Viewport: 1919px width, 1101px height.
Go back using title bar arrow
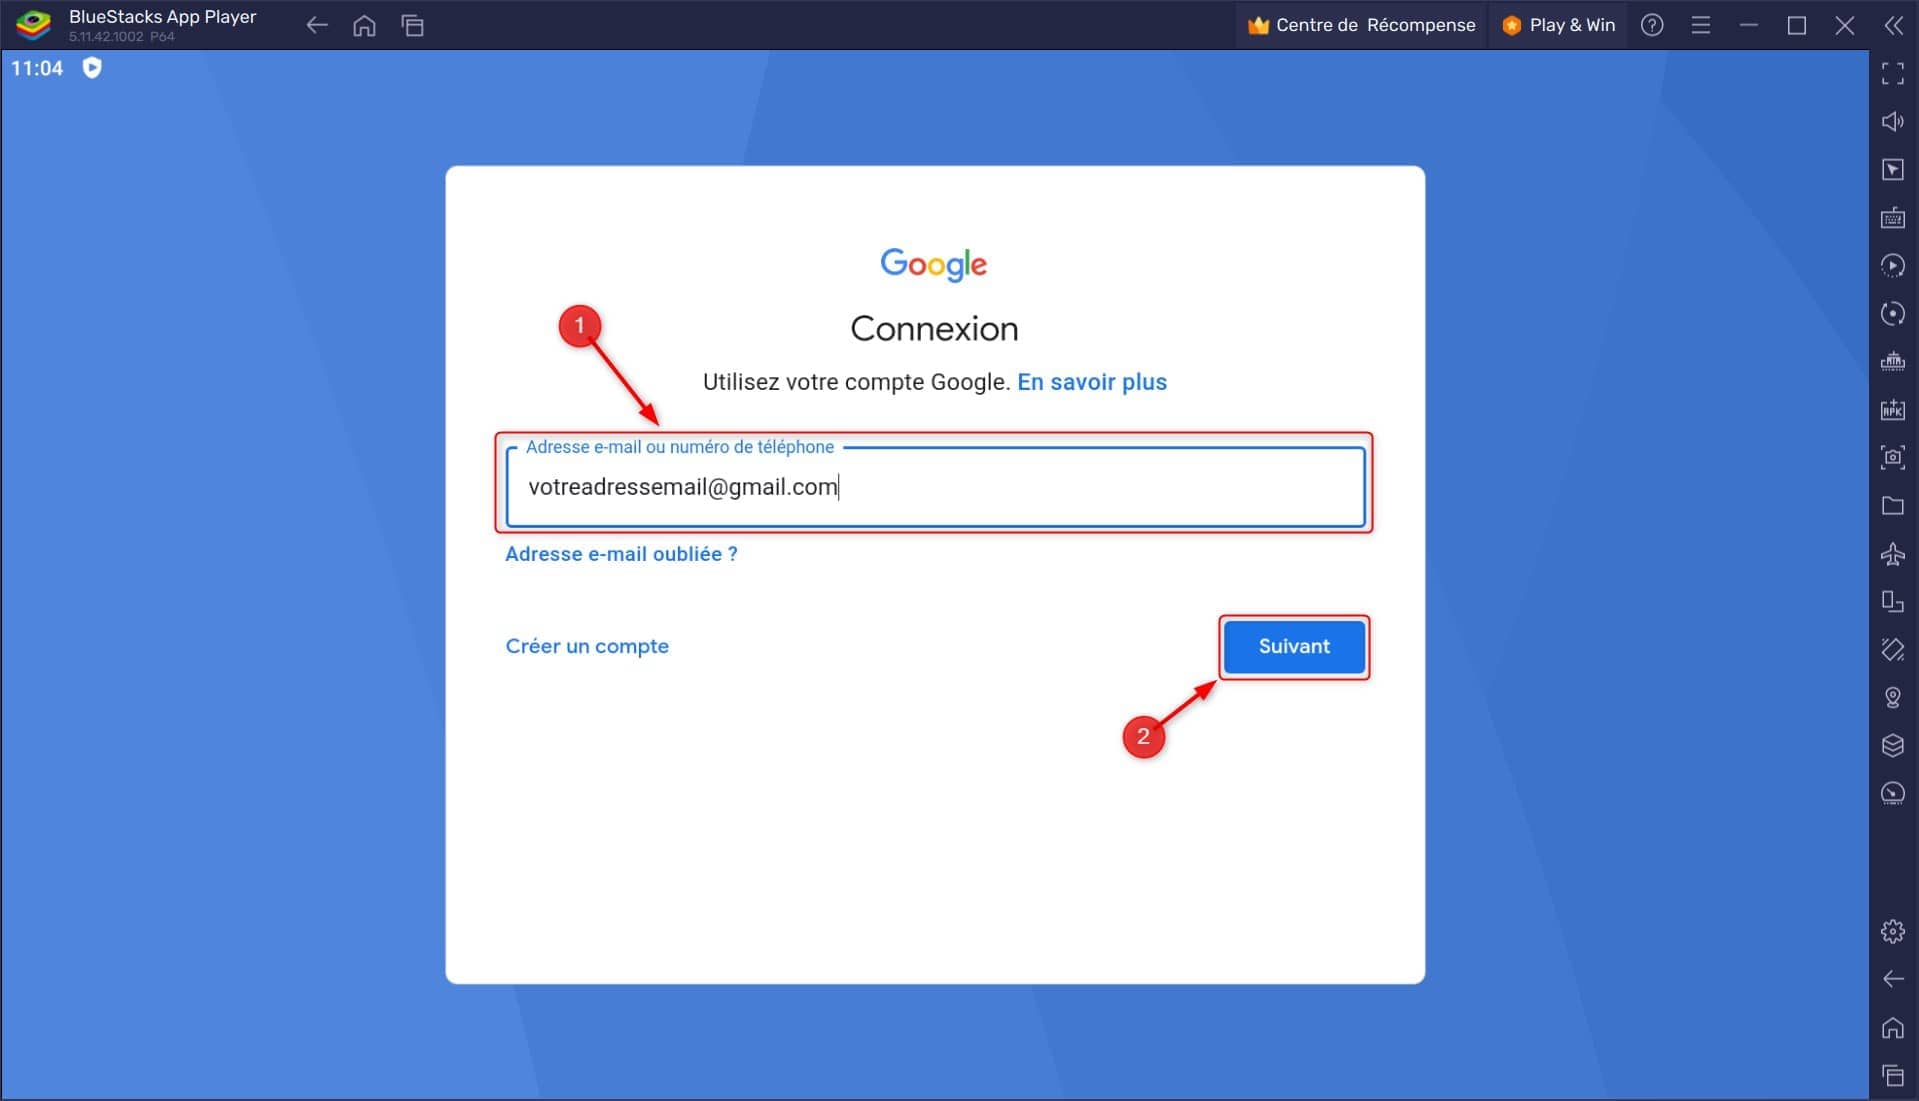pos(317,25)
